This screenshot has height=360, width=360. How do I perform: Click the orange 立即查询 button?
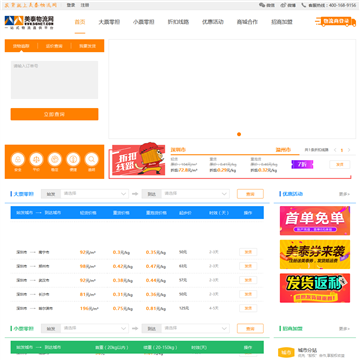point(54,114)
